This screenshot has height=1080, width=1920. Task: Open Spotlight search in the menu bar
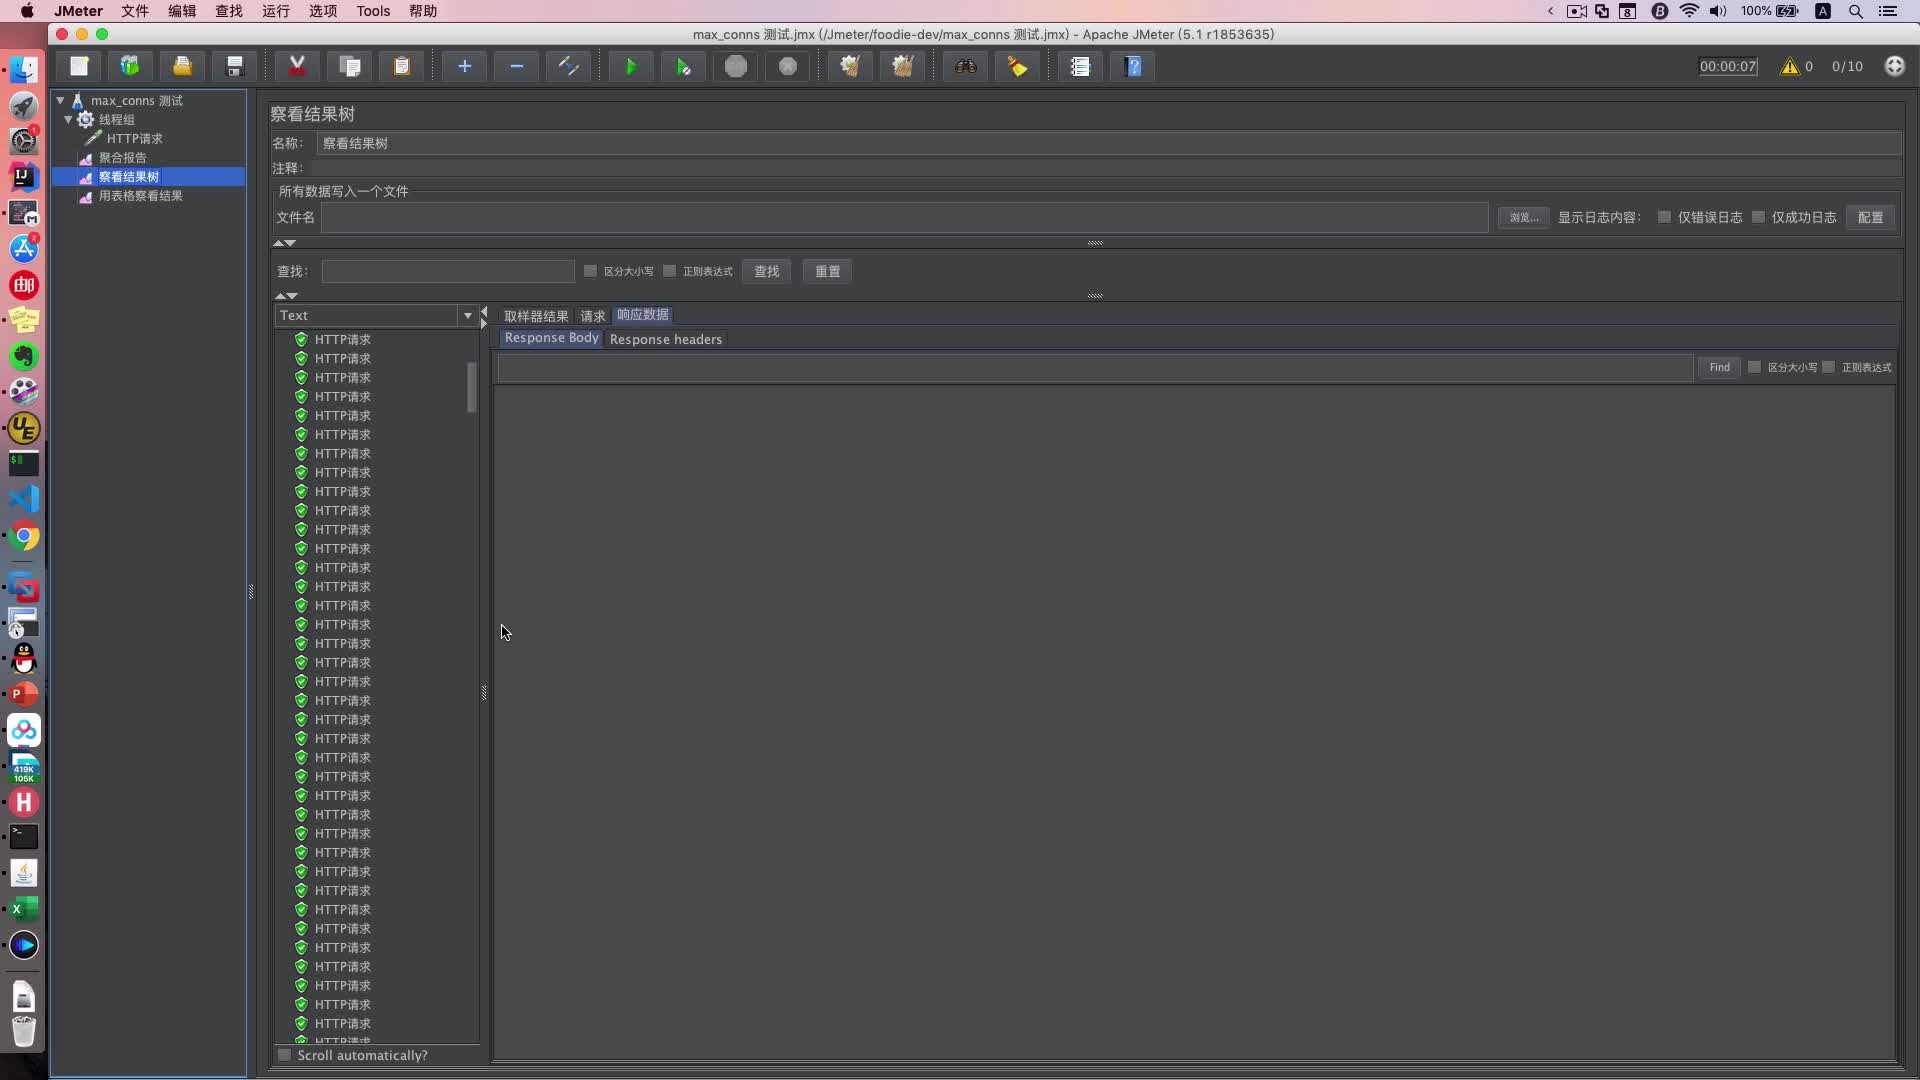(1856, 11)
